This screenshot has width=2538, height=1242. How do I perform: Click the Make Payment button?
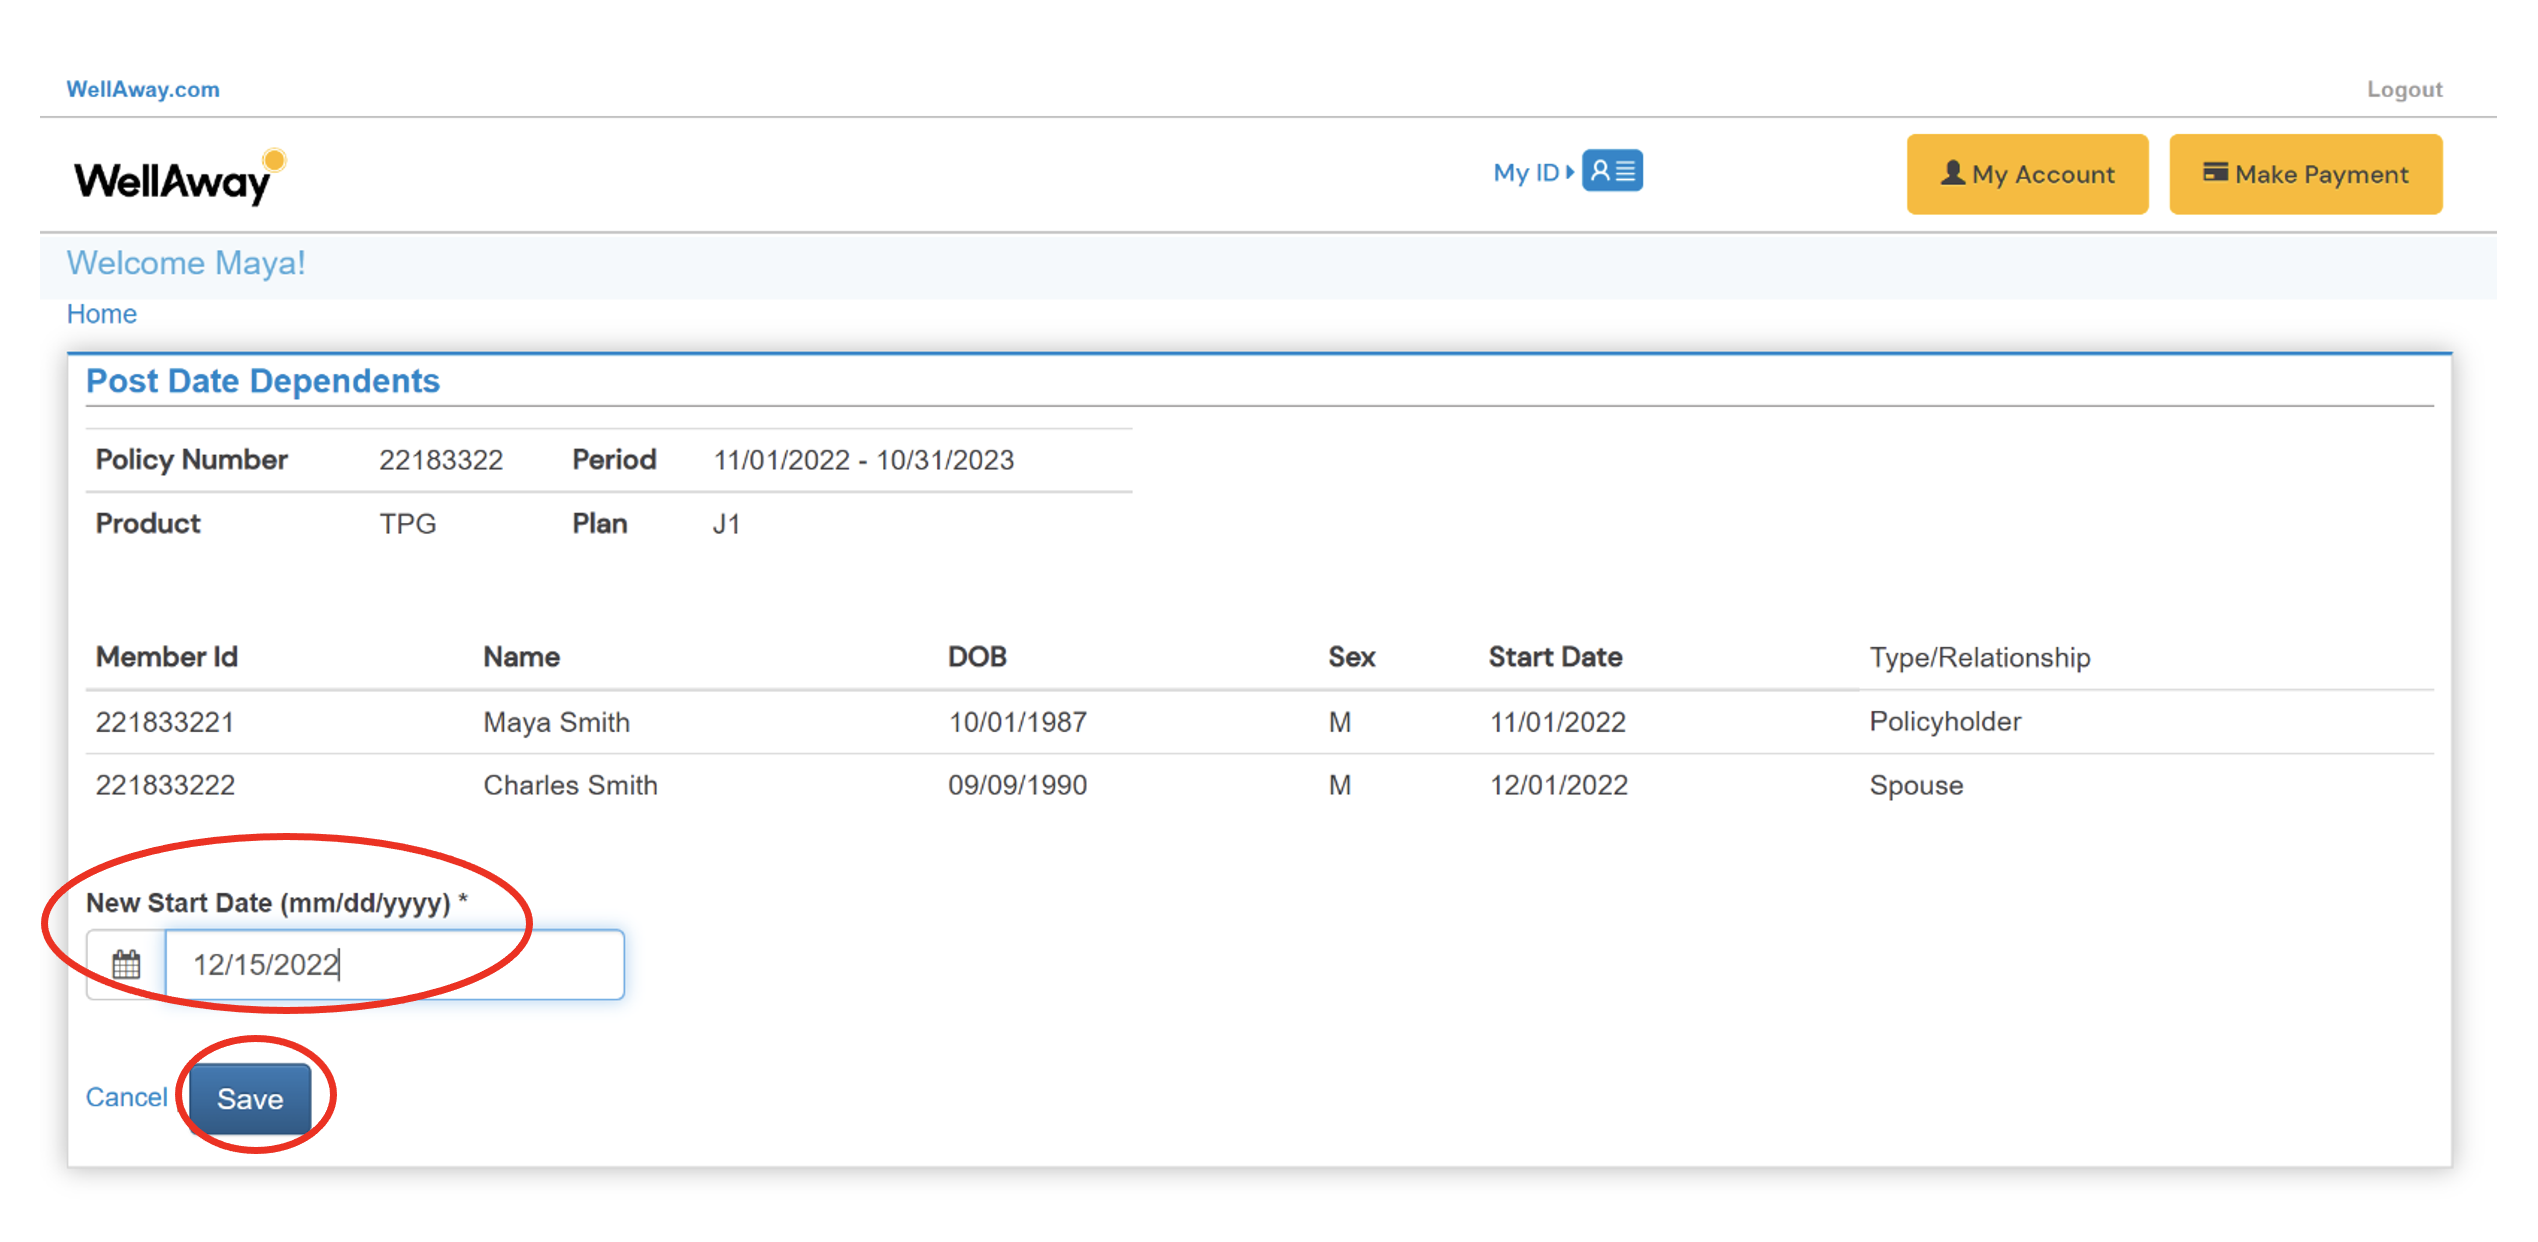2305,174
